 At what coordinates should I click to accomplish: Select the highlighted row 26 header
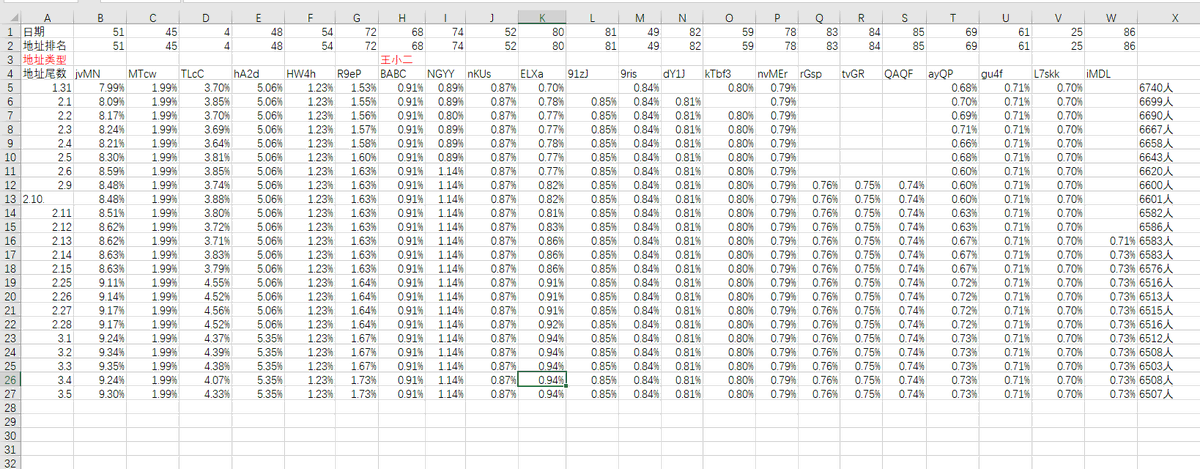[x=10, y=381]
